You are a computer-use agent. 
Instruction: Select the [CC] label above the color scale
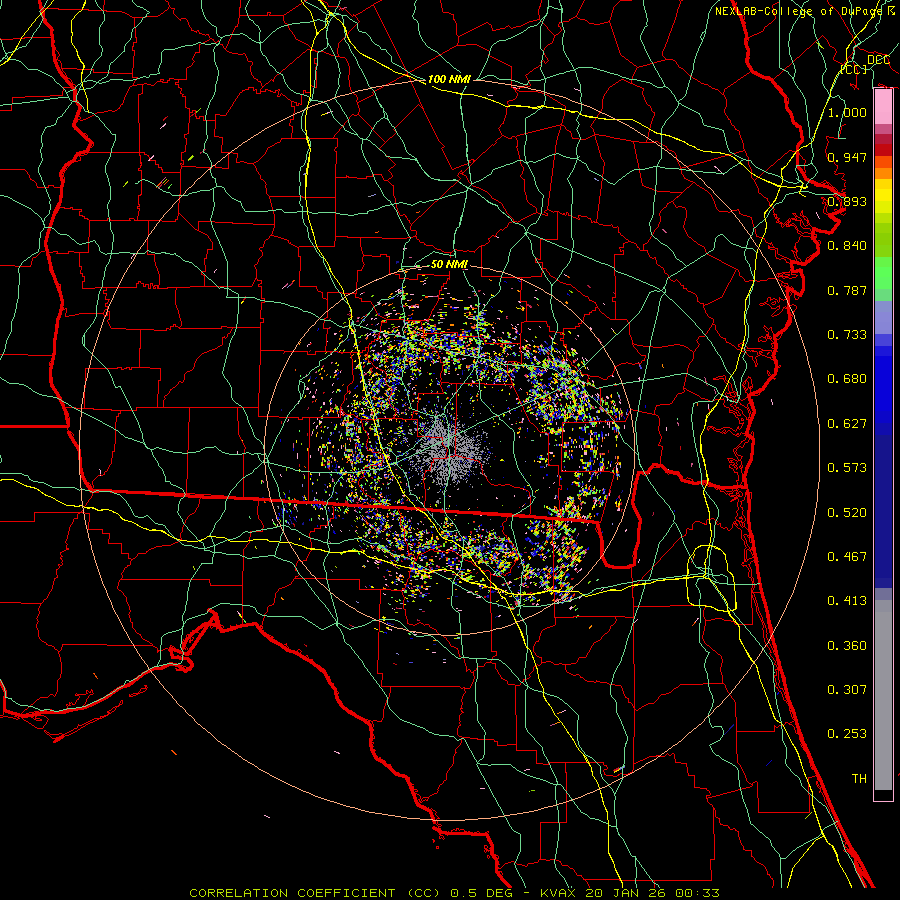point(854,69)
